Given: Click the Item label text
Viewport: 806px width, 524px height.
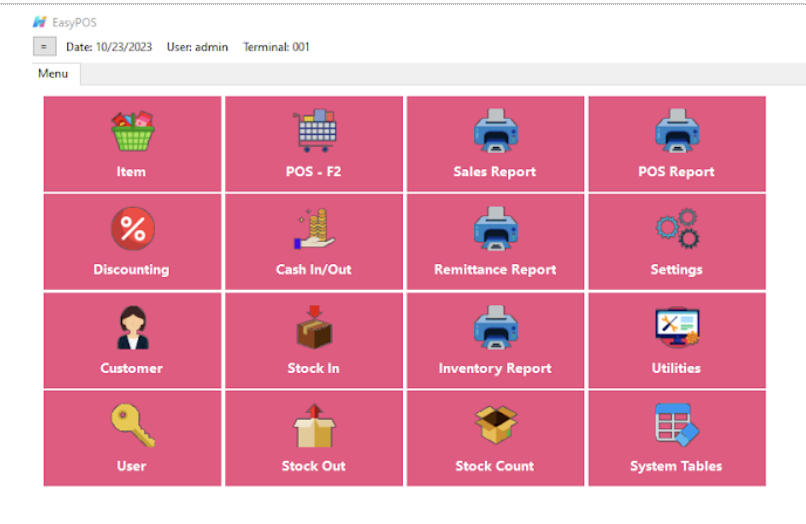Looking at the screenshot, I should 131,172.
